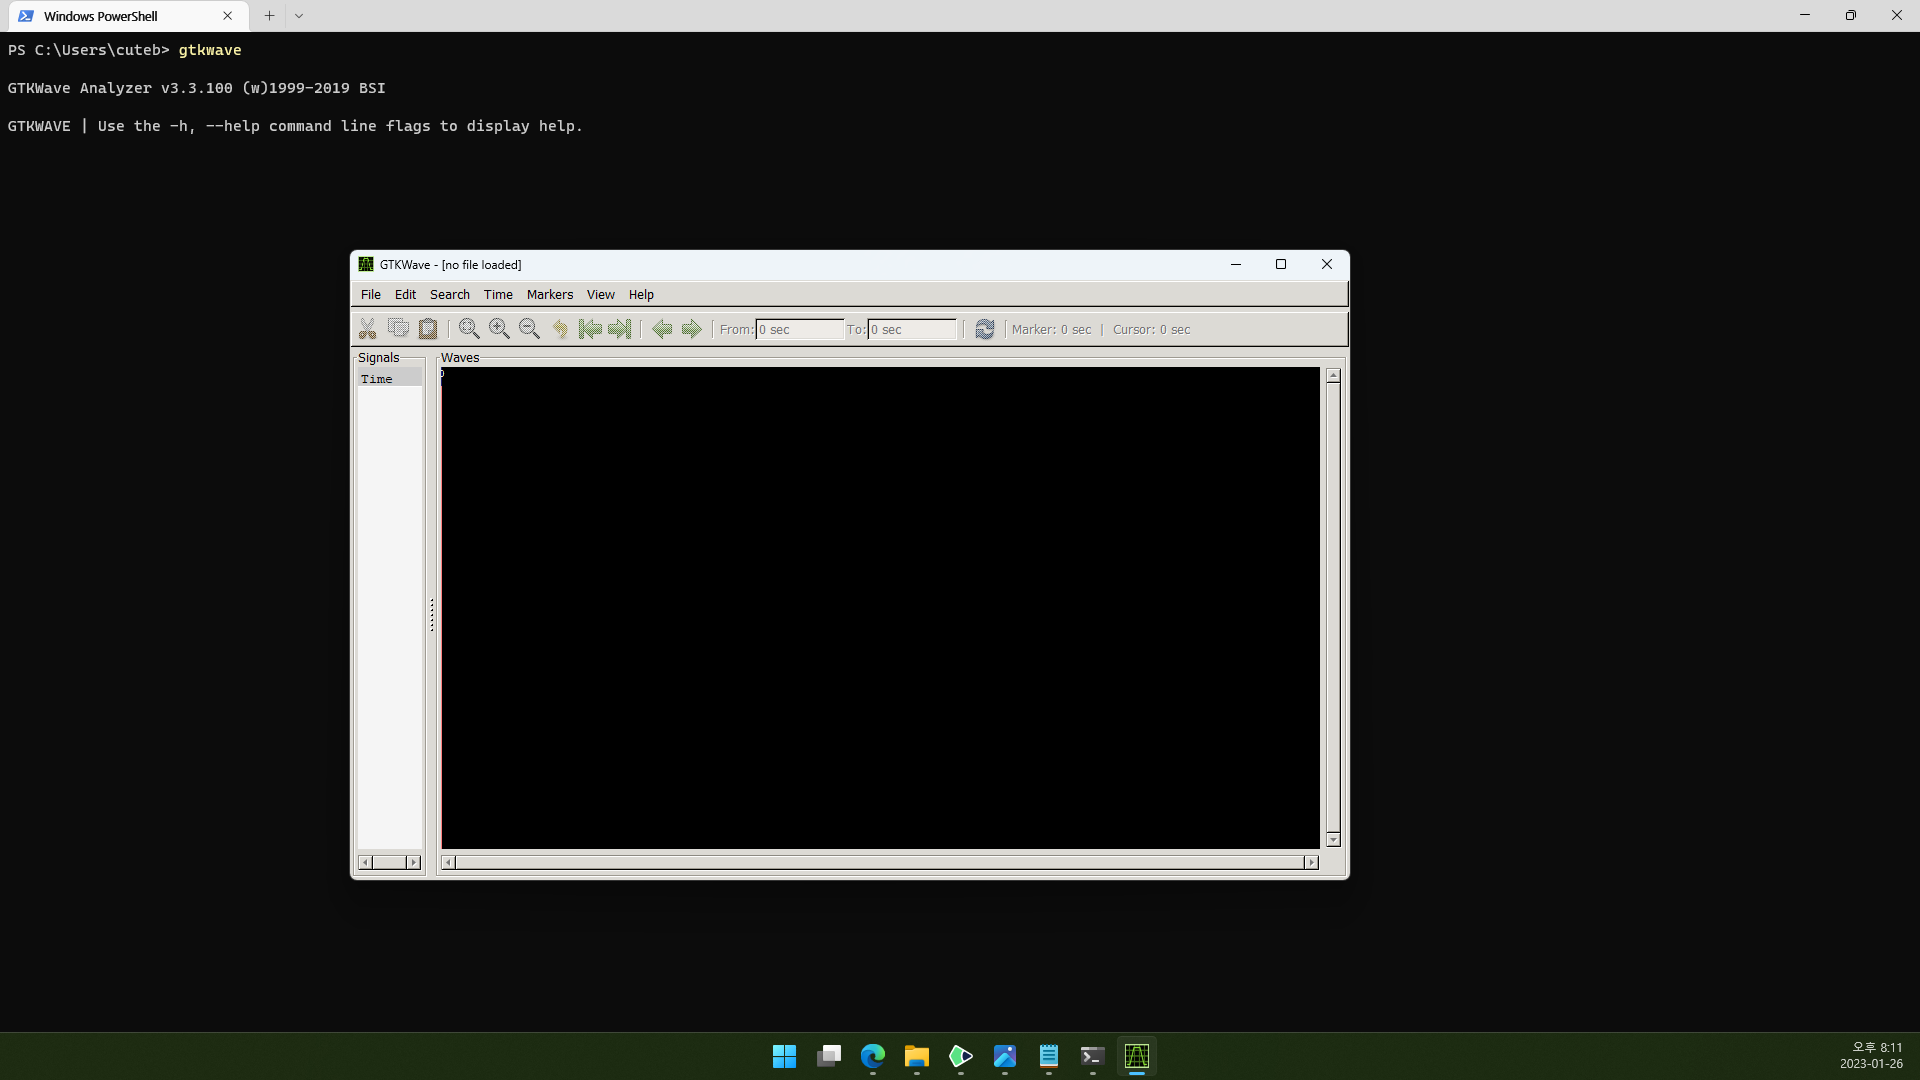
Task: Click the GTKWave icon in taskbar
Action: tap(1137, 1056)
